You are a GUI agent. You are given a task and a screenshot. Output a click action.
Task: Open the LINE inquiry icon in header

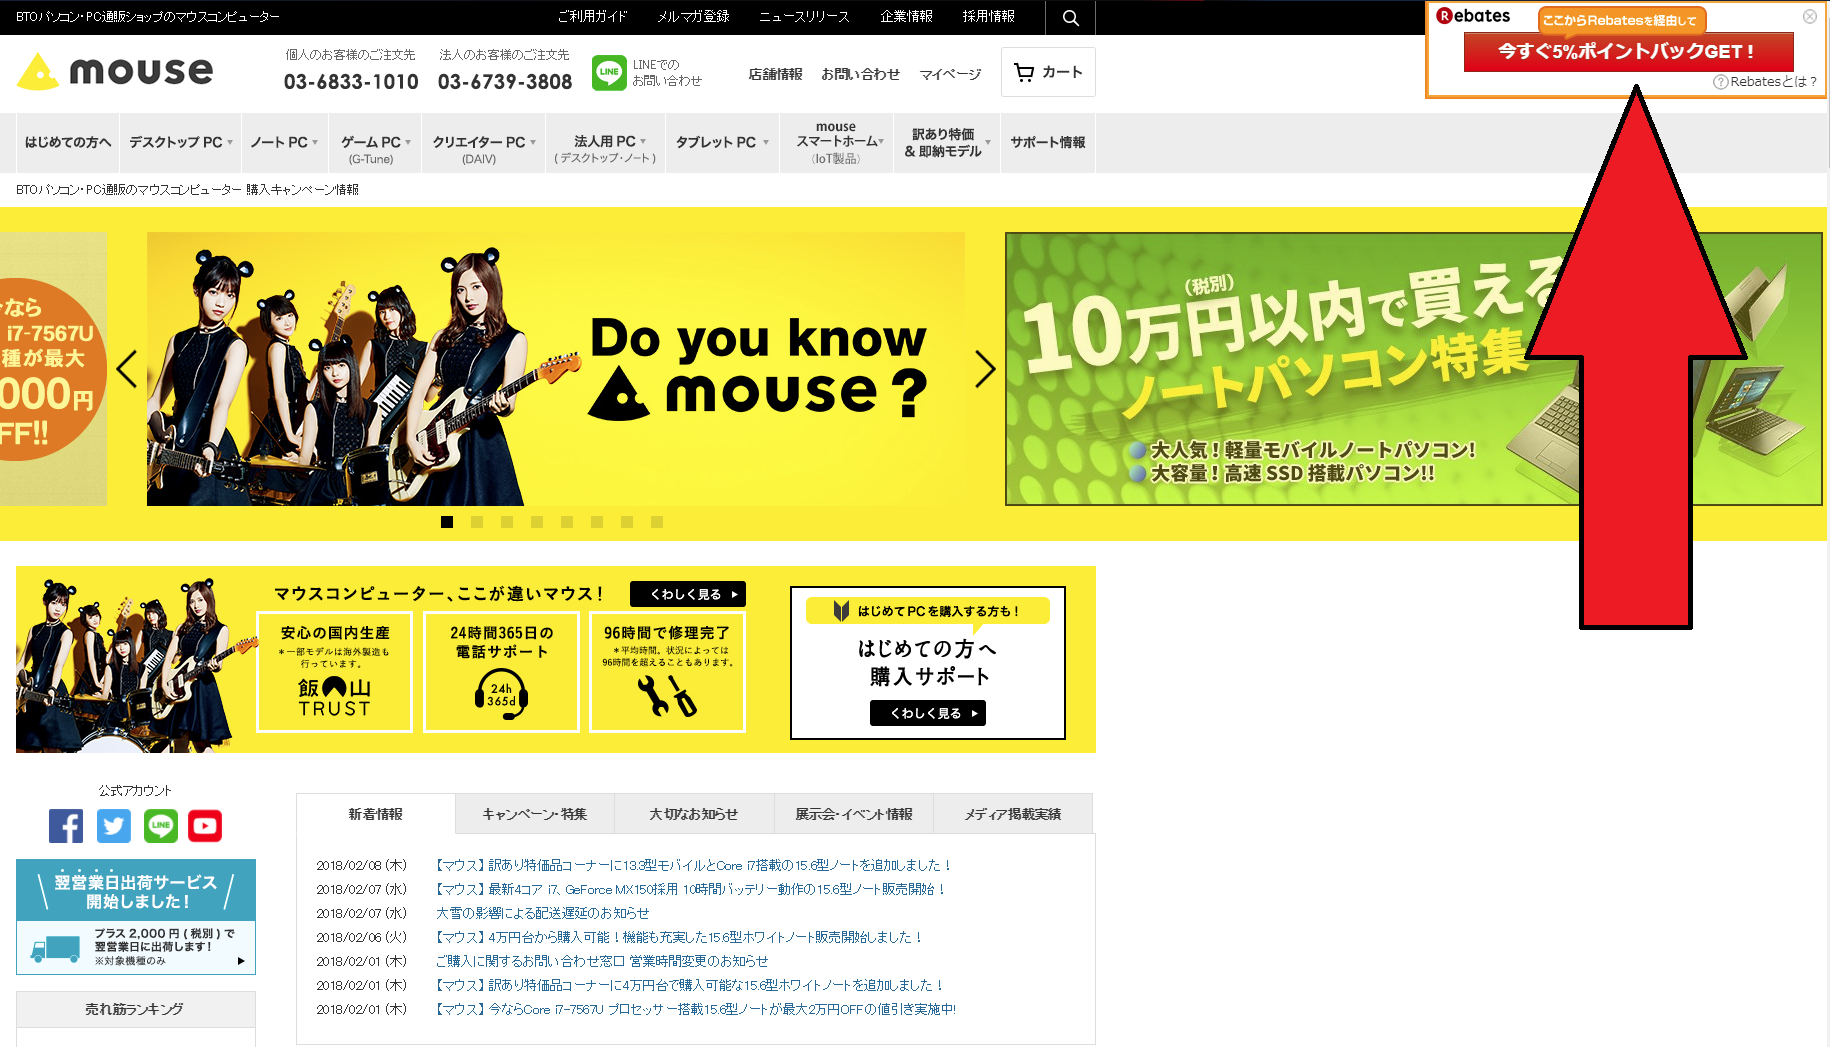pos(609,72)
